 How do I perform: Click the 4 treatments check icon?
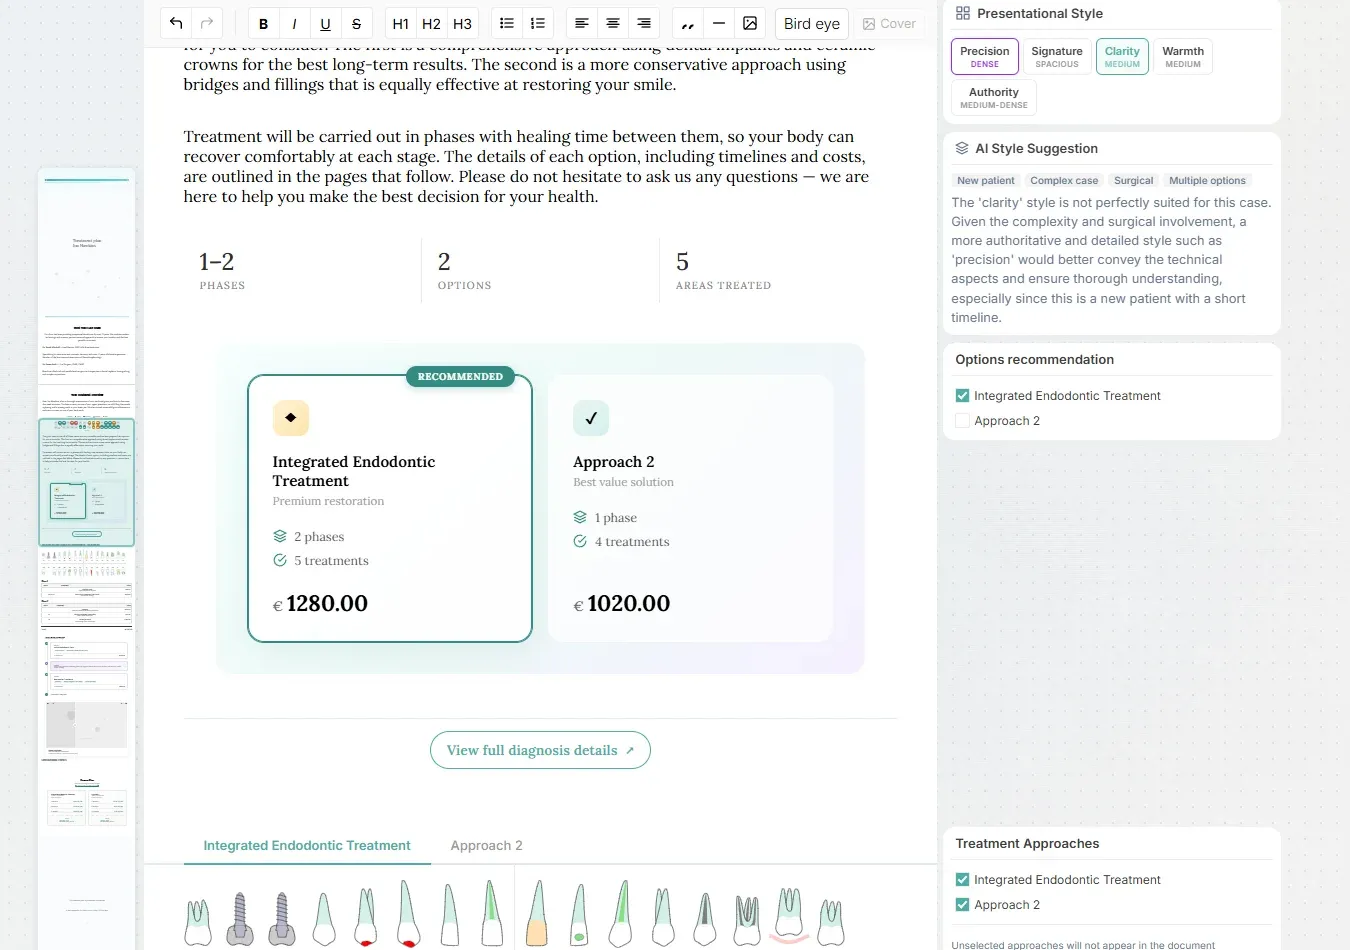coord(580,541)
